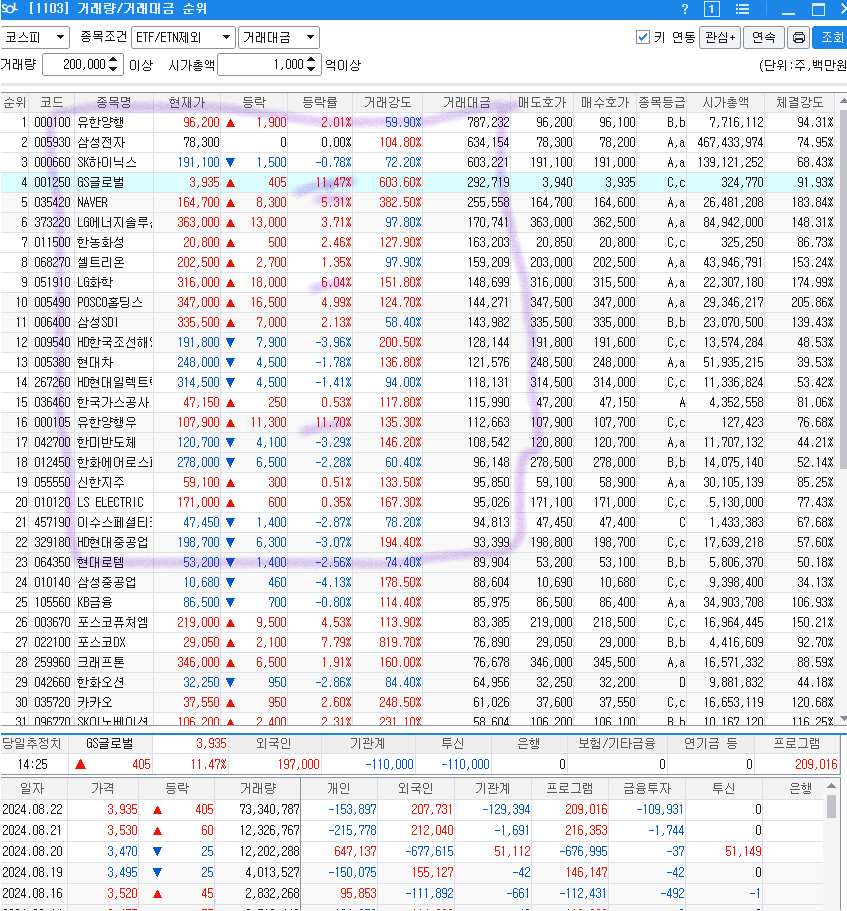Click the 시가총액 column header
The image size is (847, 911).
726,103
